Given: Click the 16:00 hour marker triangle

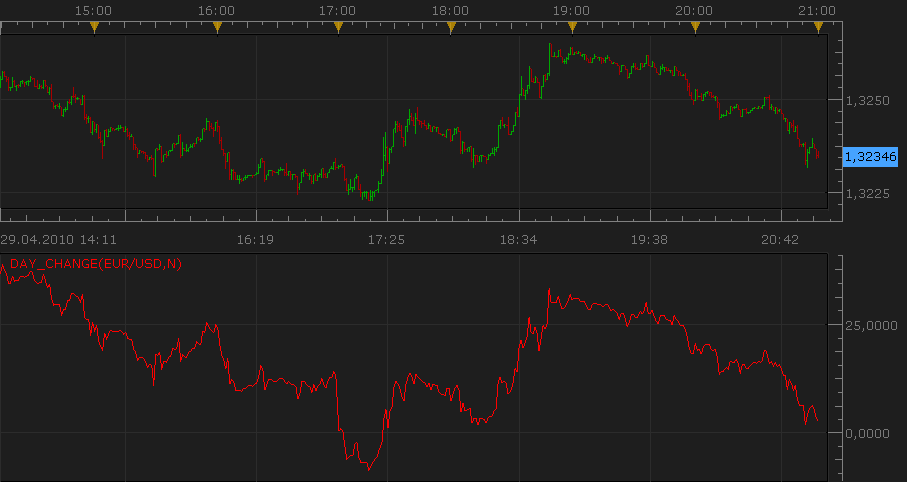Looking at the screenshot, I should point(217,27).
